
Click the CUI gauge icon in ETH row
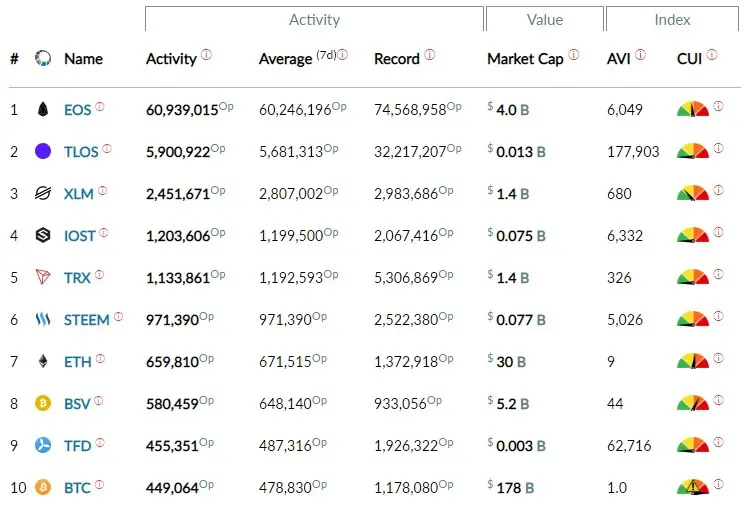[x=693, y=361]
